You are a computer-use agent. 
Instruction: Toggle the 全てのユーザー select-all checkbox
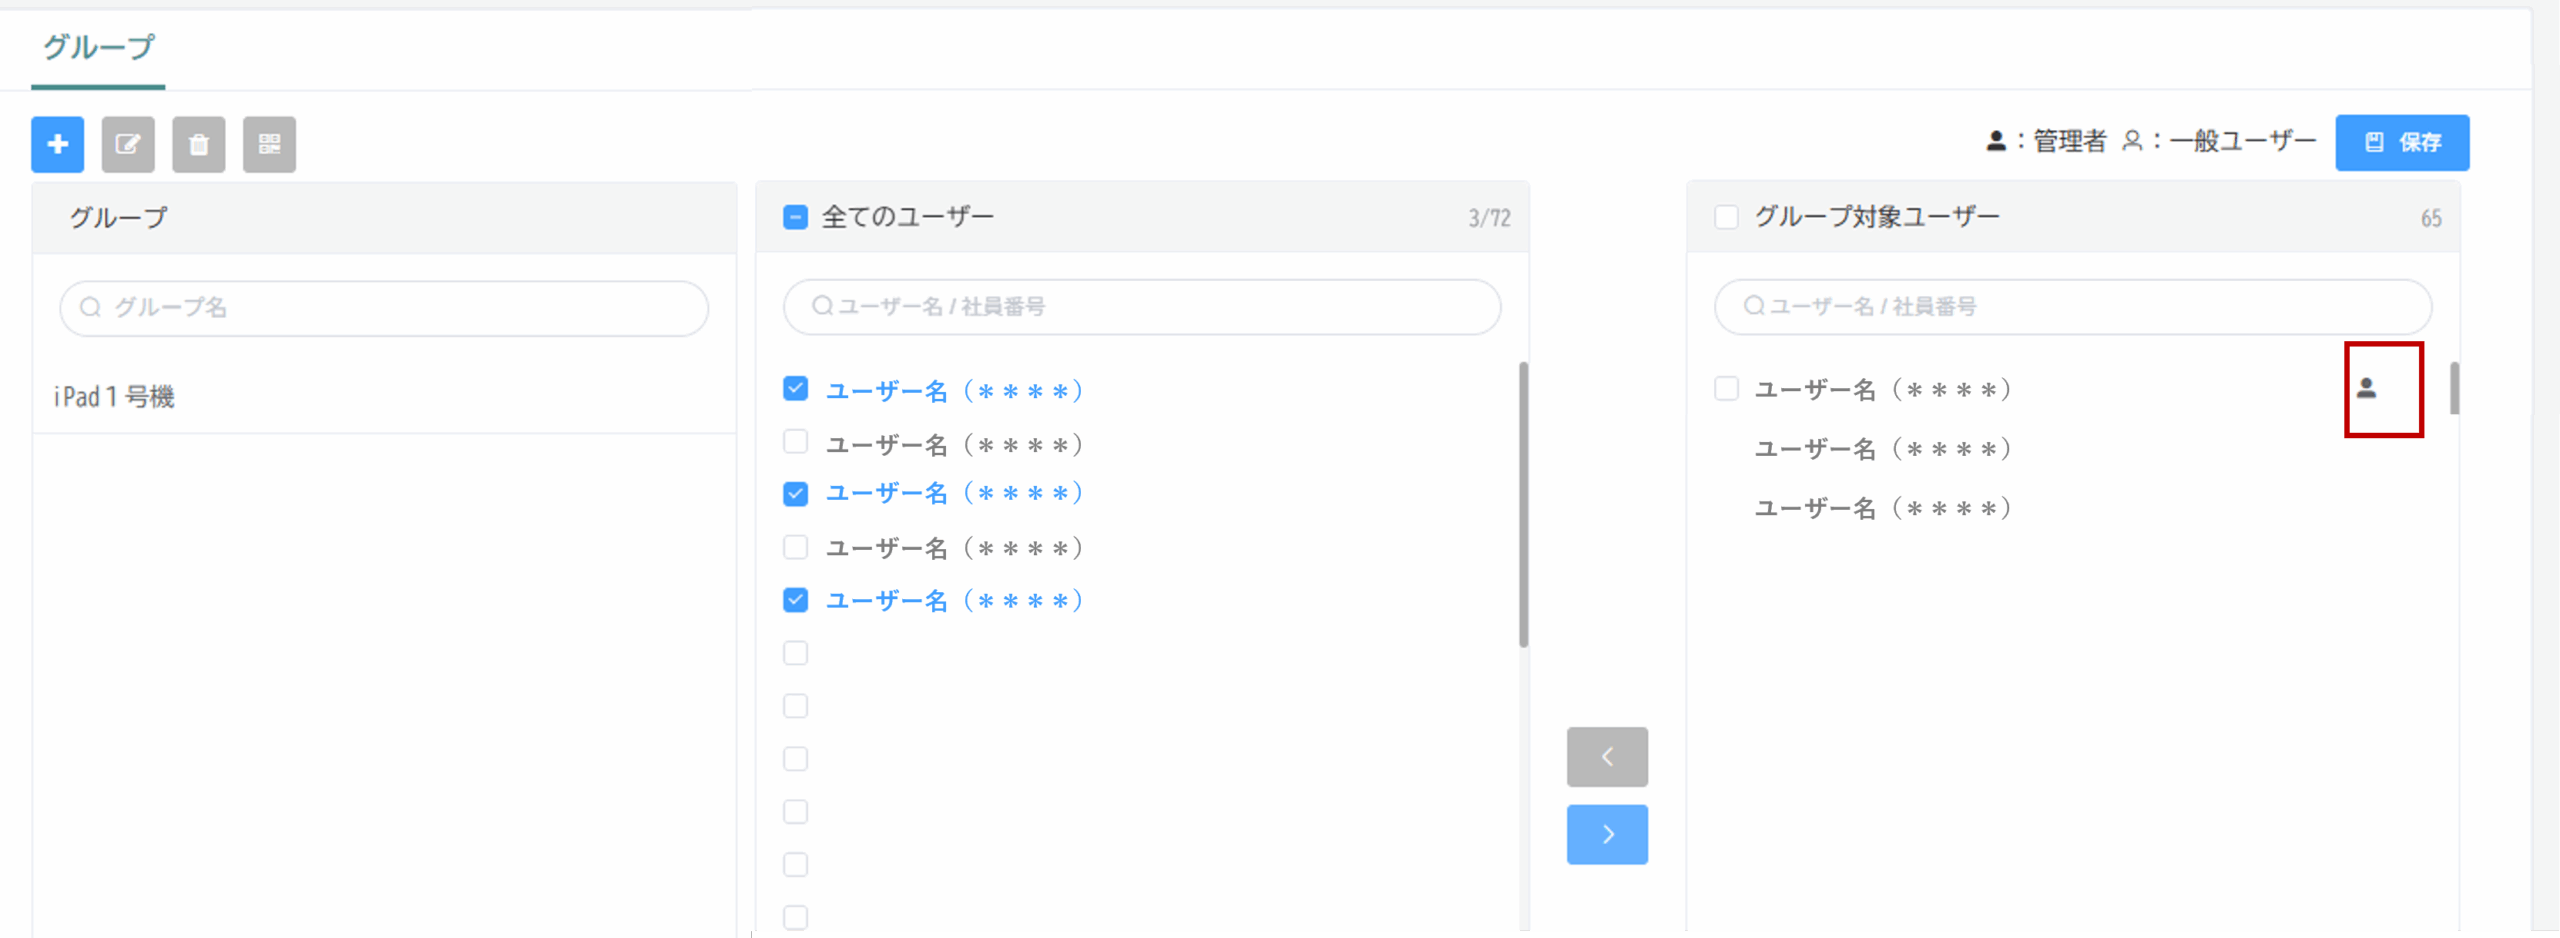pyautogui.click(x=795, y=217)
